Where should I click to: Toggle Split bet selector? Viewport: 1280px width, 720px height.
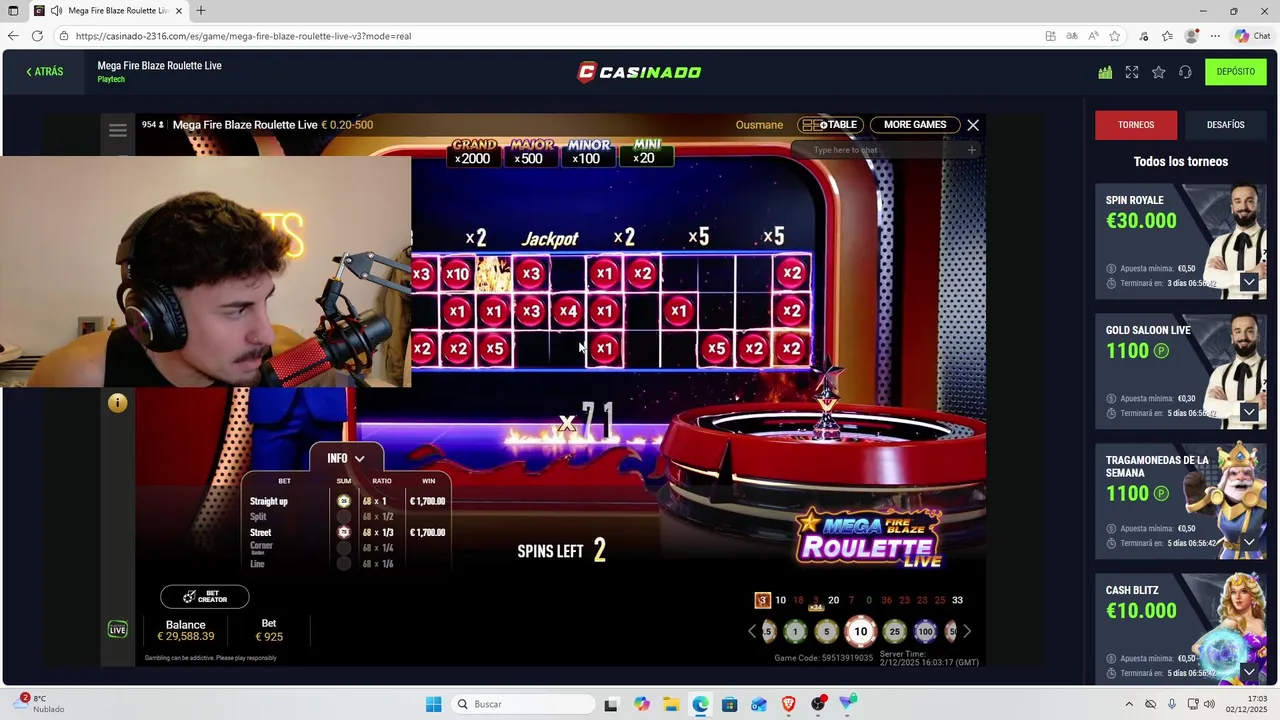[x=344, y=517]
